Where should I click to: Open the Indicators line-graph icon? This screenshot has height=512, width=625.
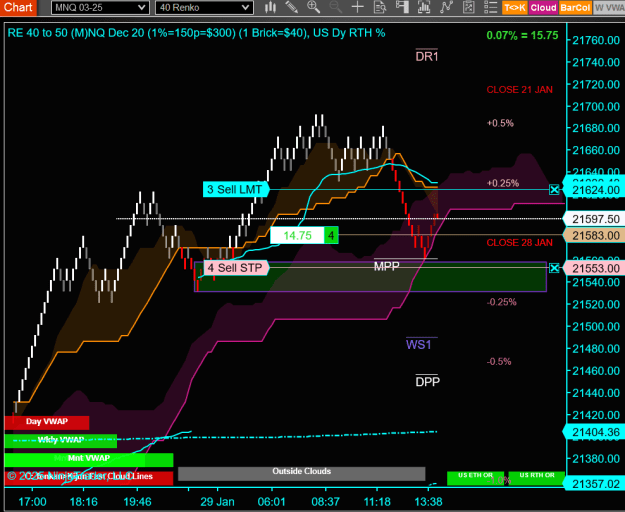tap(446, 7)
